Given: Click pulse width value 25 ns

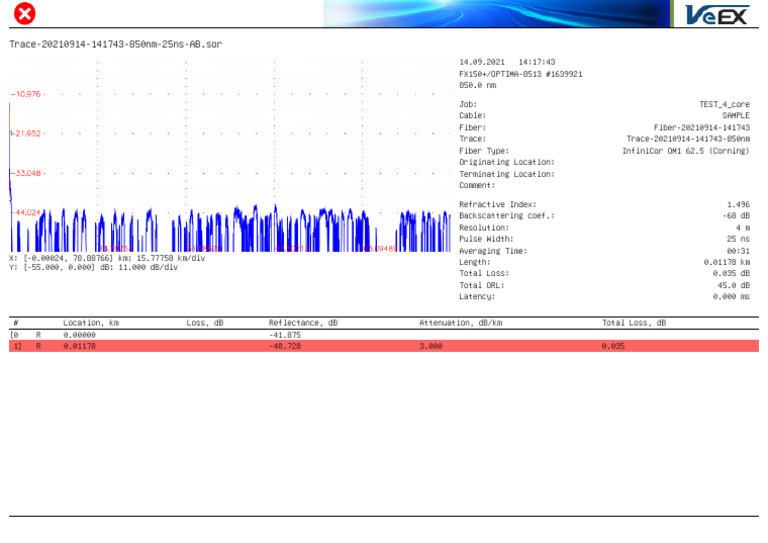Looking at the screenshot, I should click(738, 239).
